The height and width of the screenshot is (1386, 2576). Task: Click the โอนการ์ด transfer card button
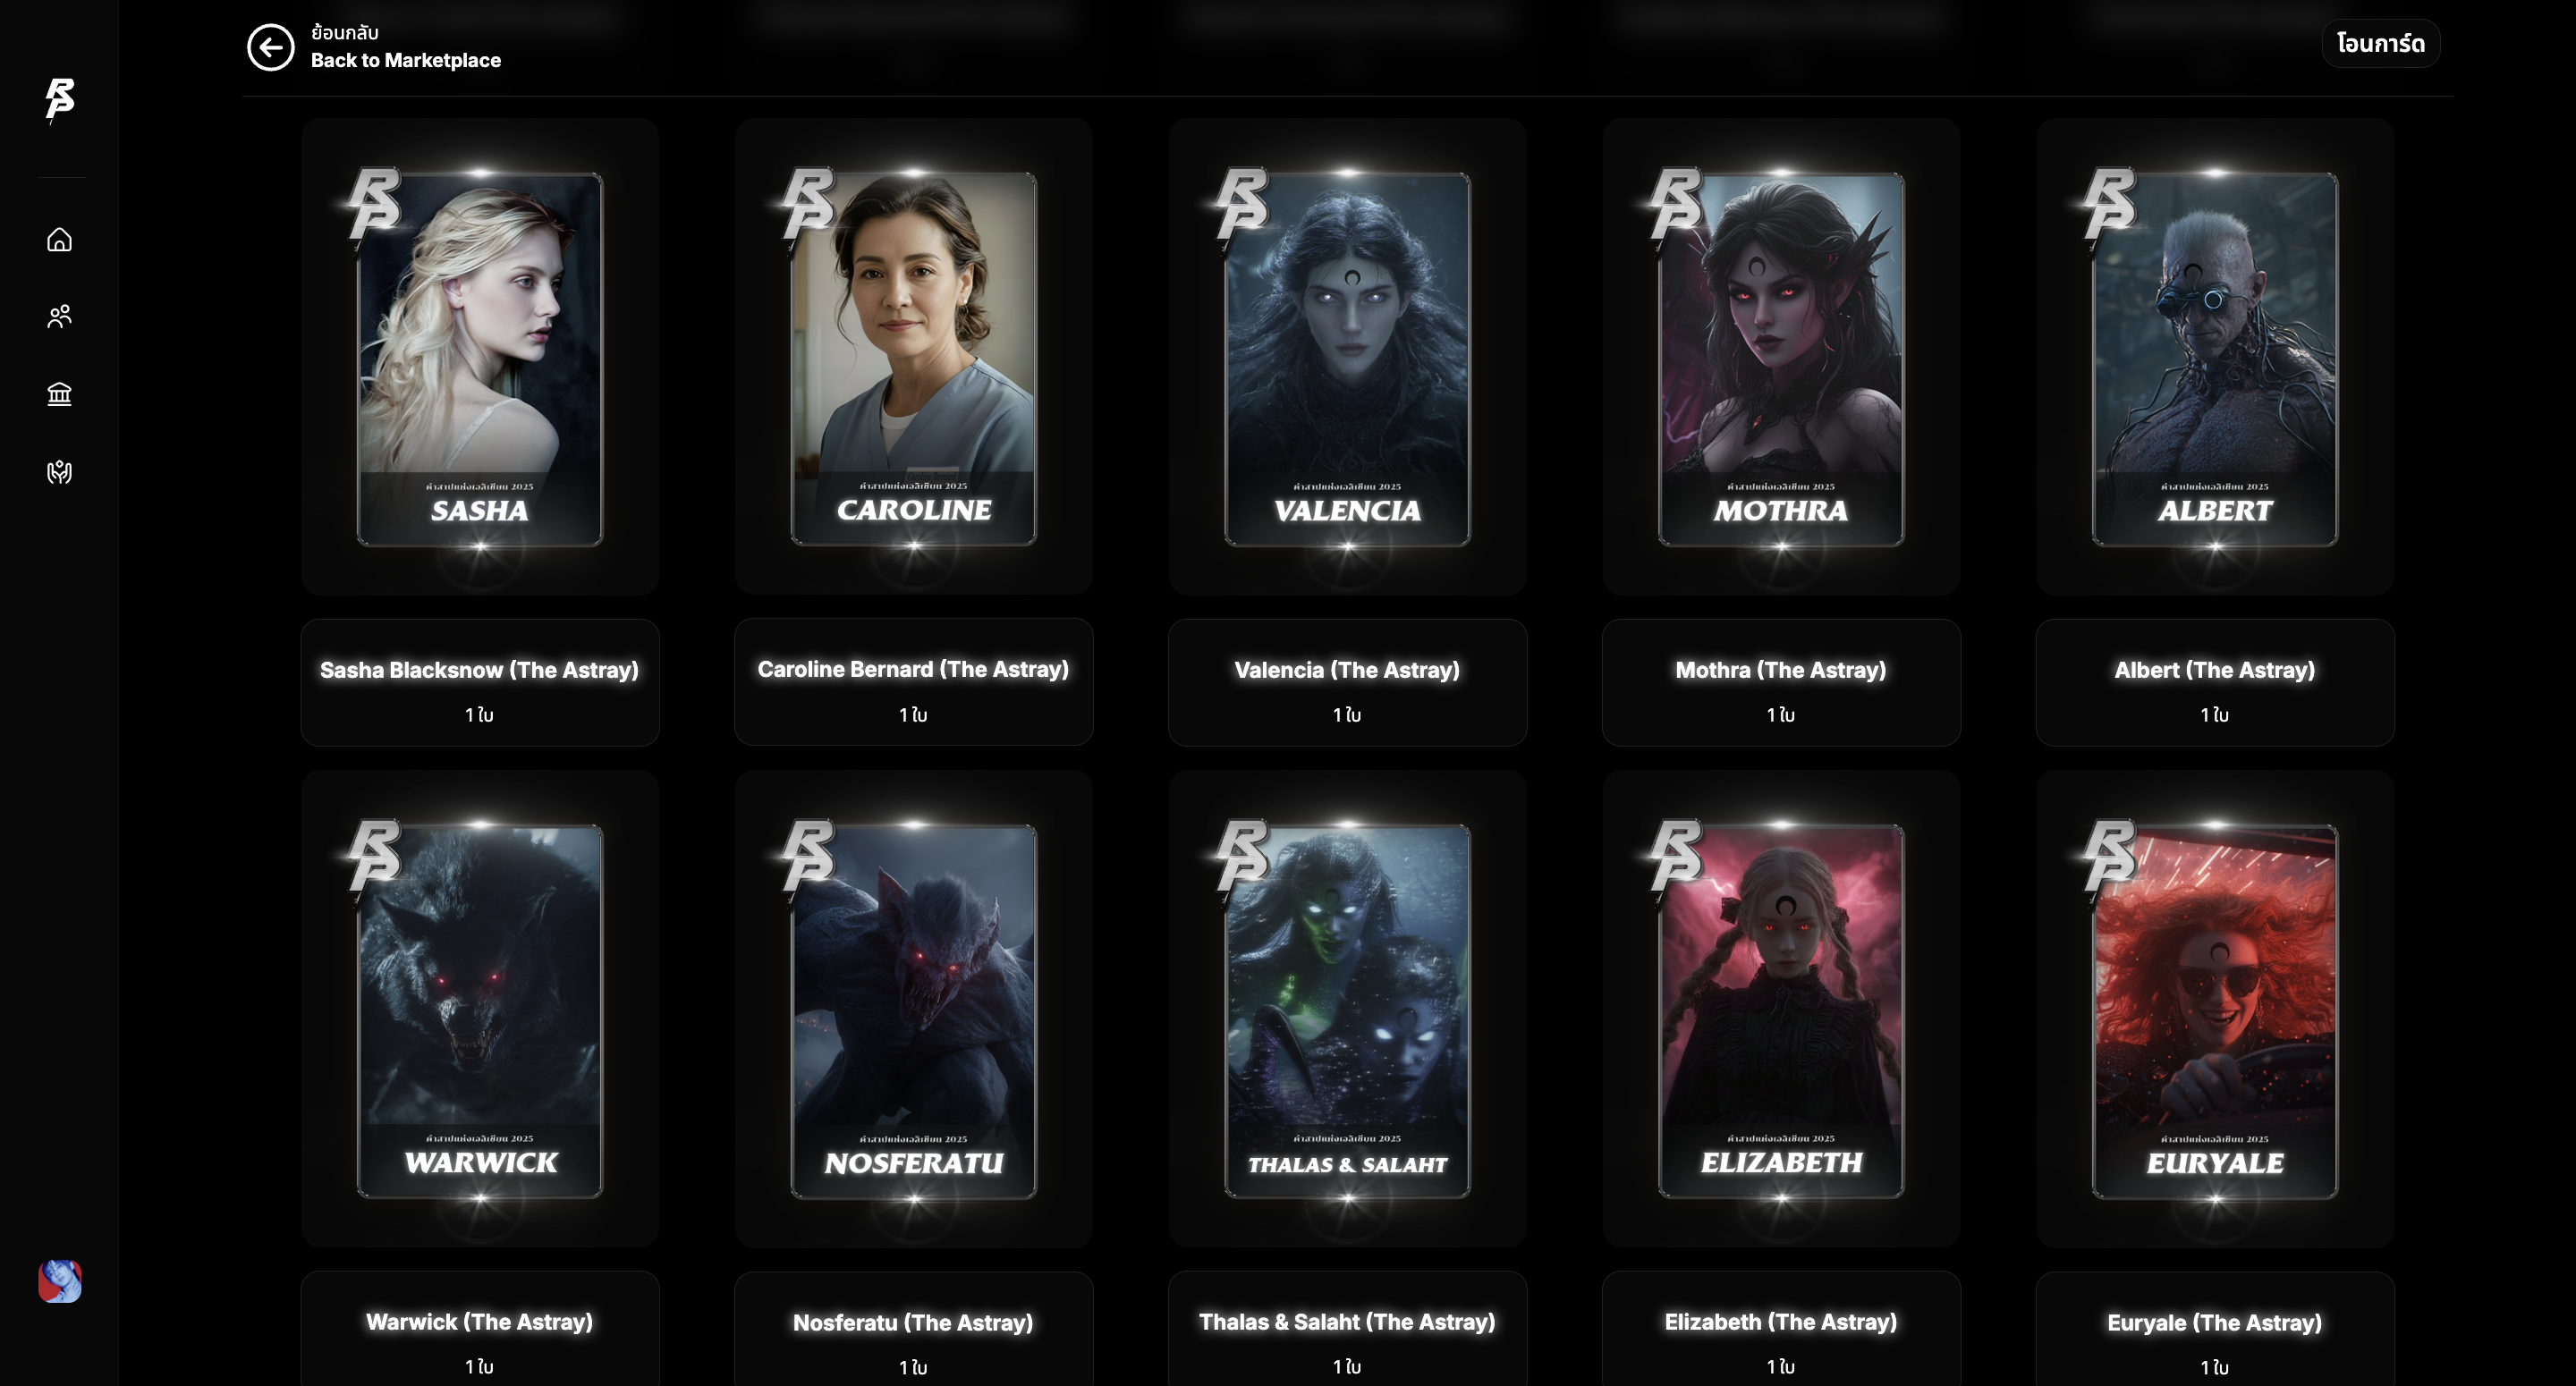tap(2380, 43)
